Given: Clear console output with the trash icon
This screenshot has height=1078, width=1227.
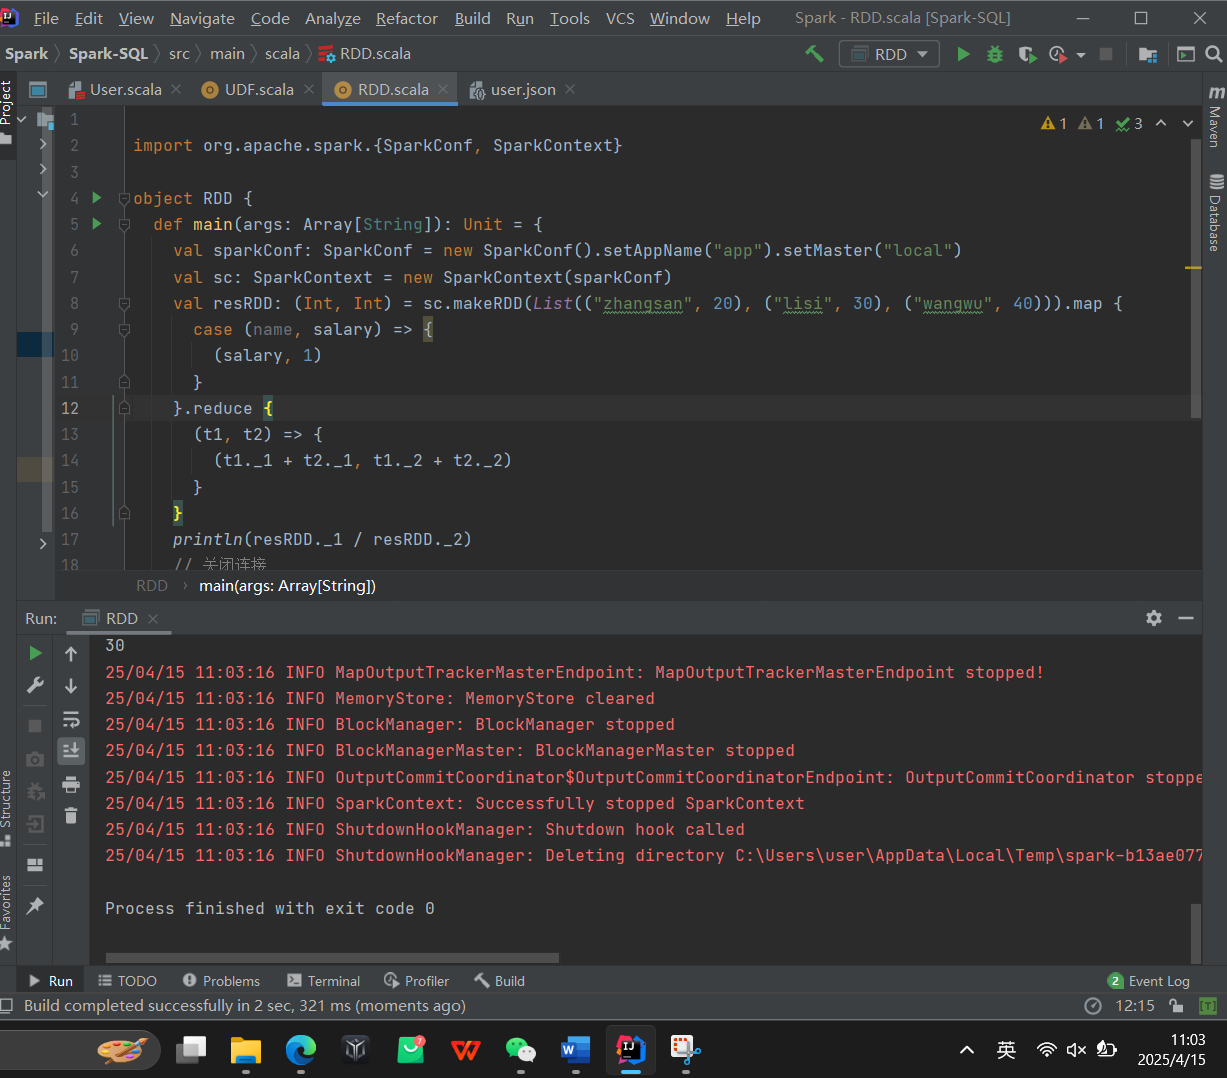Looking at the screenshot, I should 71,816.
